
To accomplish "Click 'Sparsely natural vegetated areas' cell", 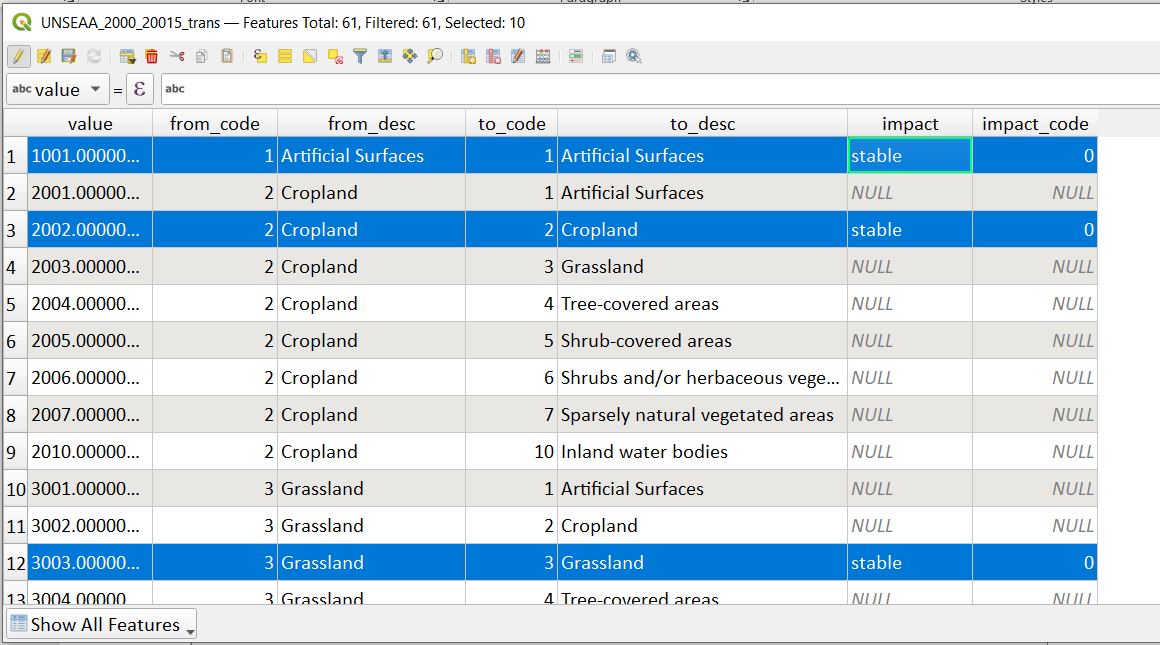I will 702,415.
